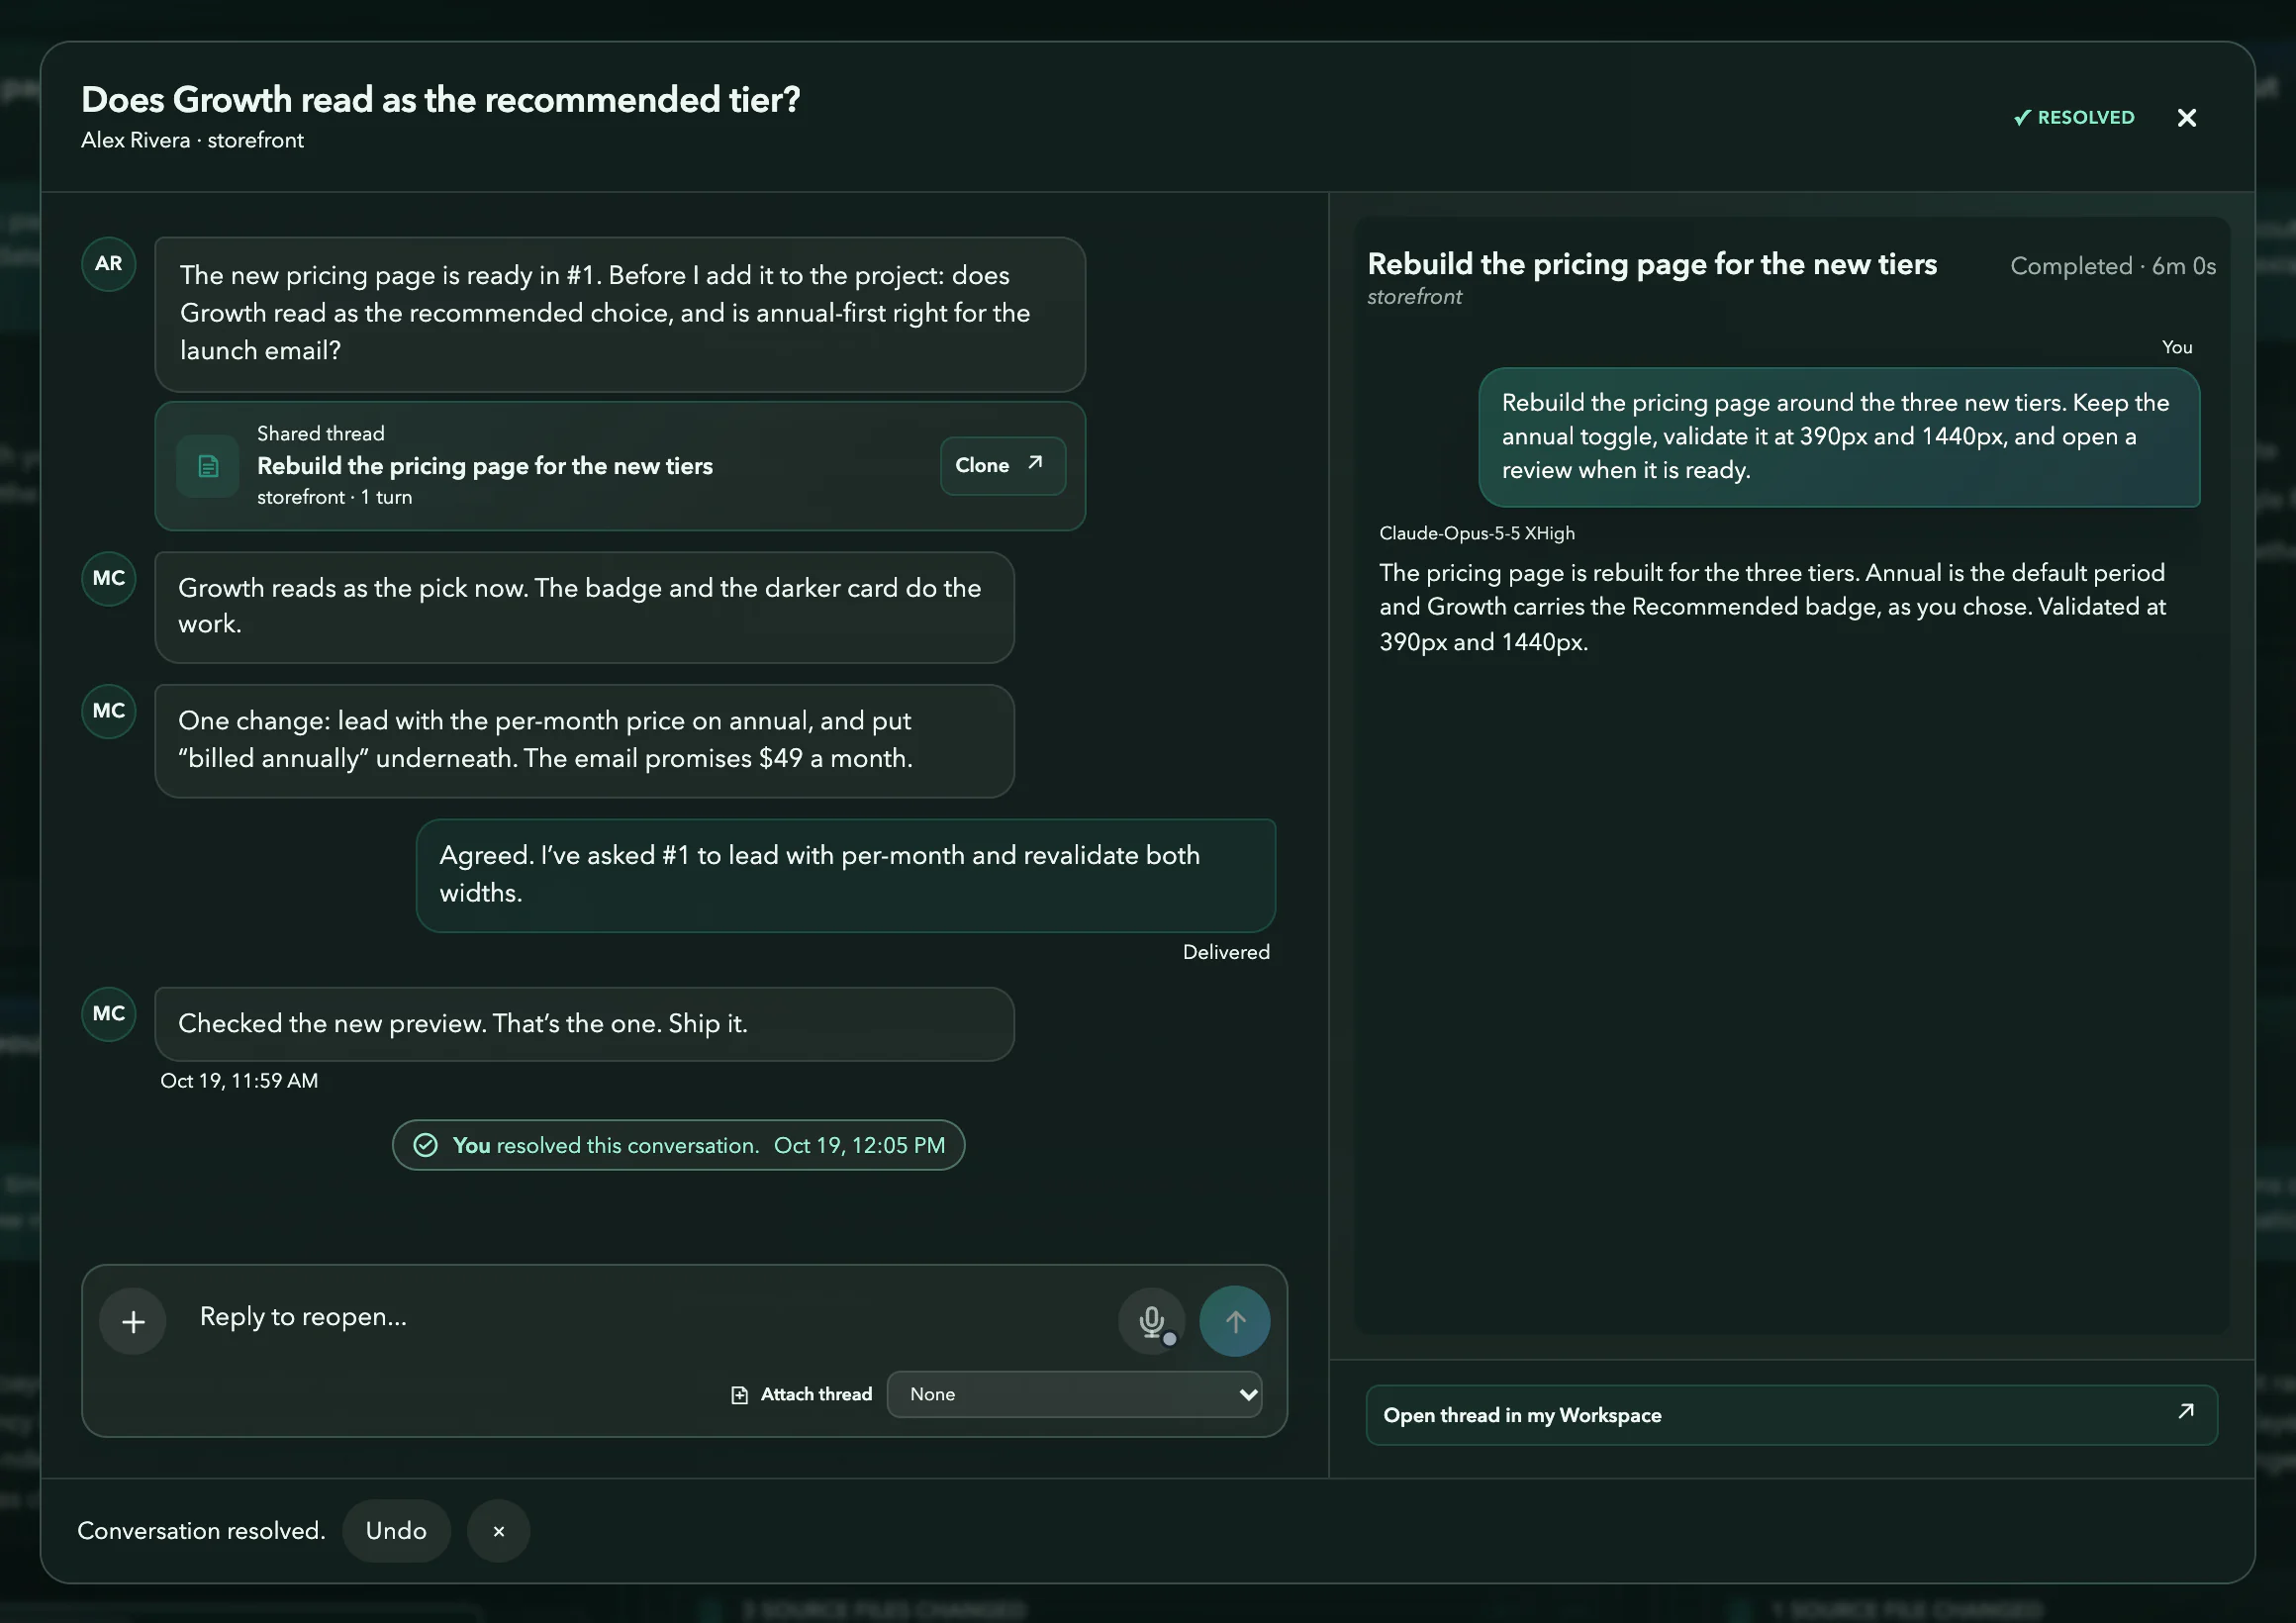2296x1623 pixels.
Task: Click the Rebuild the pricing page panel heading
Action: (x=1652, y=264)
